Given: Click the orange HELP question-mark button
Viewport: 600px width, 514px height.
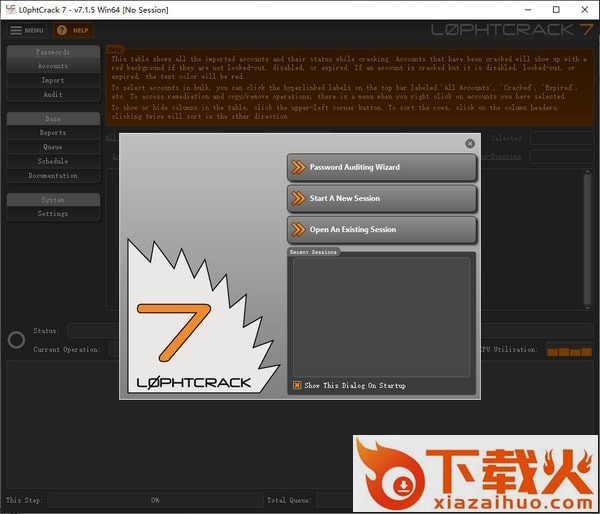Looking at the screenshot, I should [x=73, y=30].
